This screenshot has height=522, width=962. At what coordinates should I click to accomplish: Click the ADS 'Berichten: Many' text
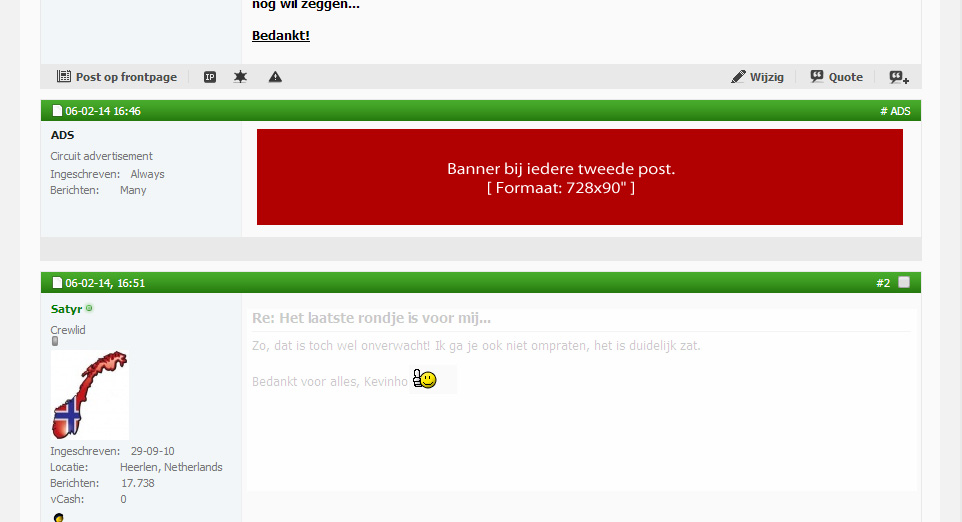(x=98, y=190)
